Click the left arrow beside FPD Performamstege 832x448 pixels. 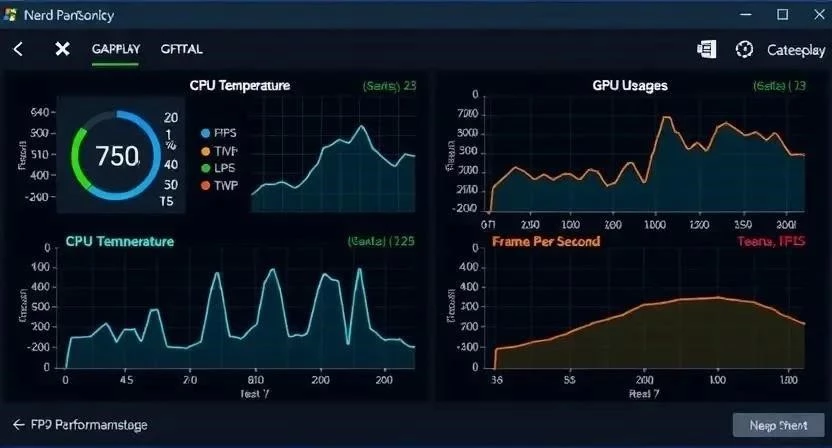[18, 425]
